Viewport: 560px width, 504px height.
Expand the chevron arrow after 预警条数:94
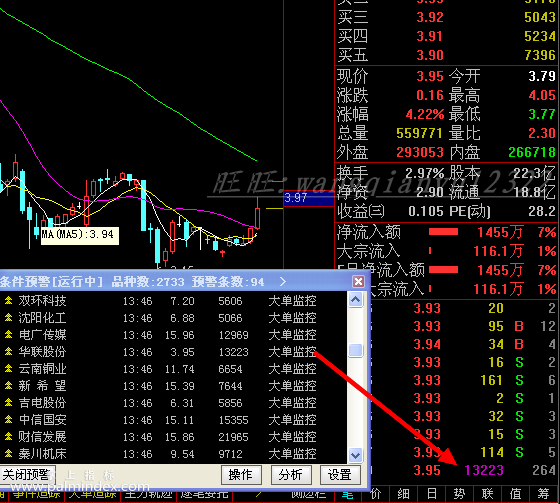click(283, 281)
